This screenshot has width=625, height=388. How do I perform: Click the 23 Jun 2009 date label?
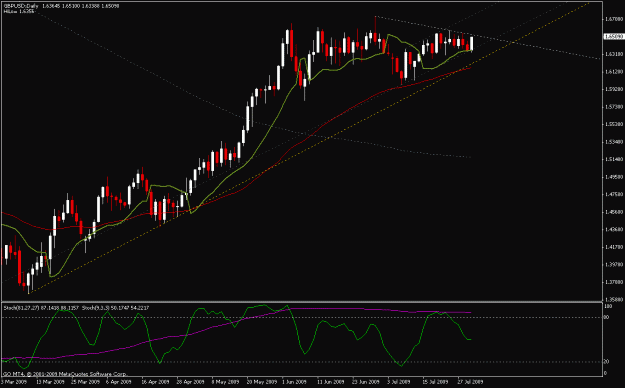366,382
